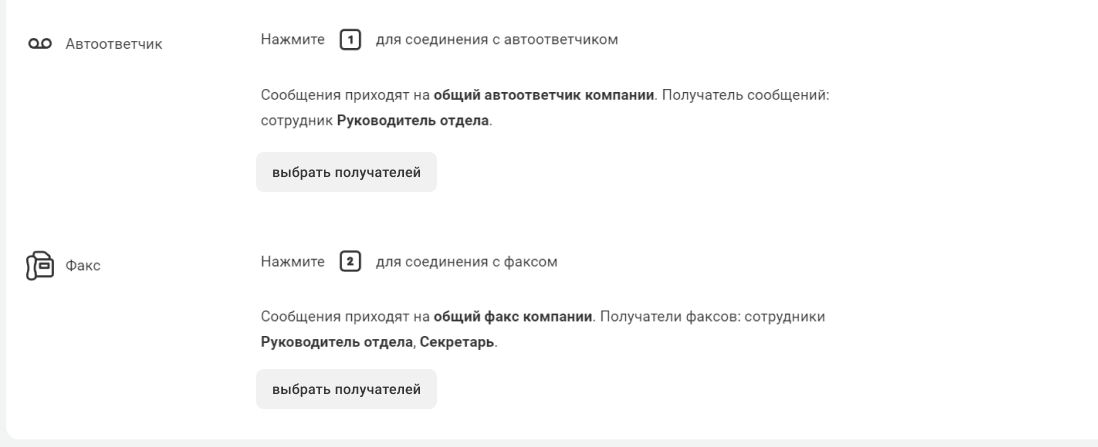Click "Нажмите" in the voicemail row
Viewport: 1098px width, 447px height.
(293, 41)
